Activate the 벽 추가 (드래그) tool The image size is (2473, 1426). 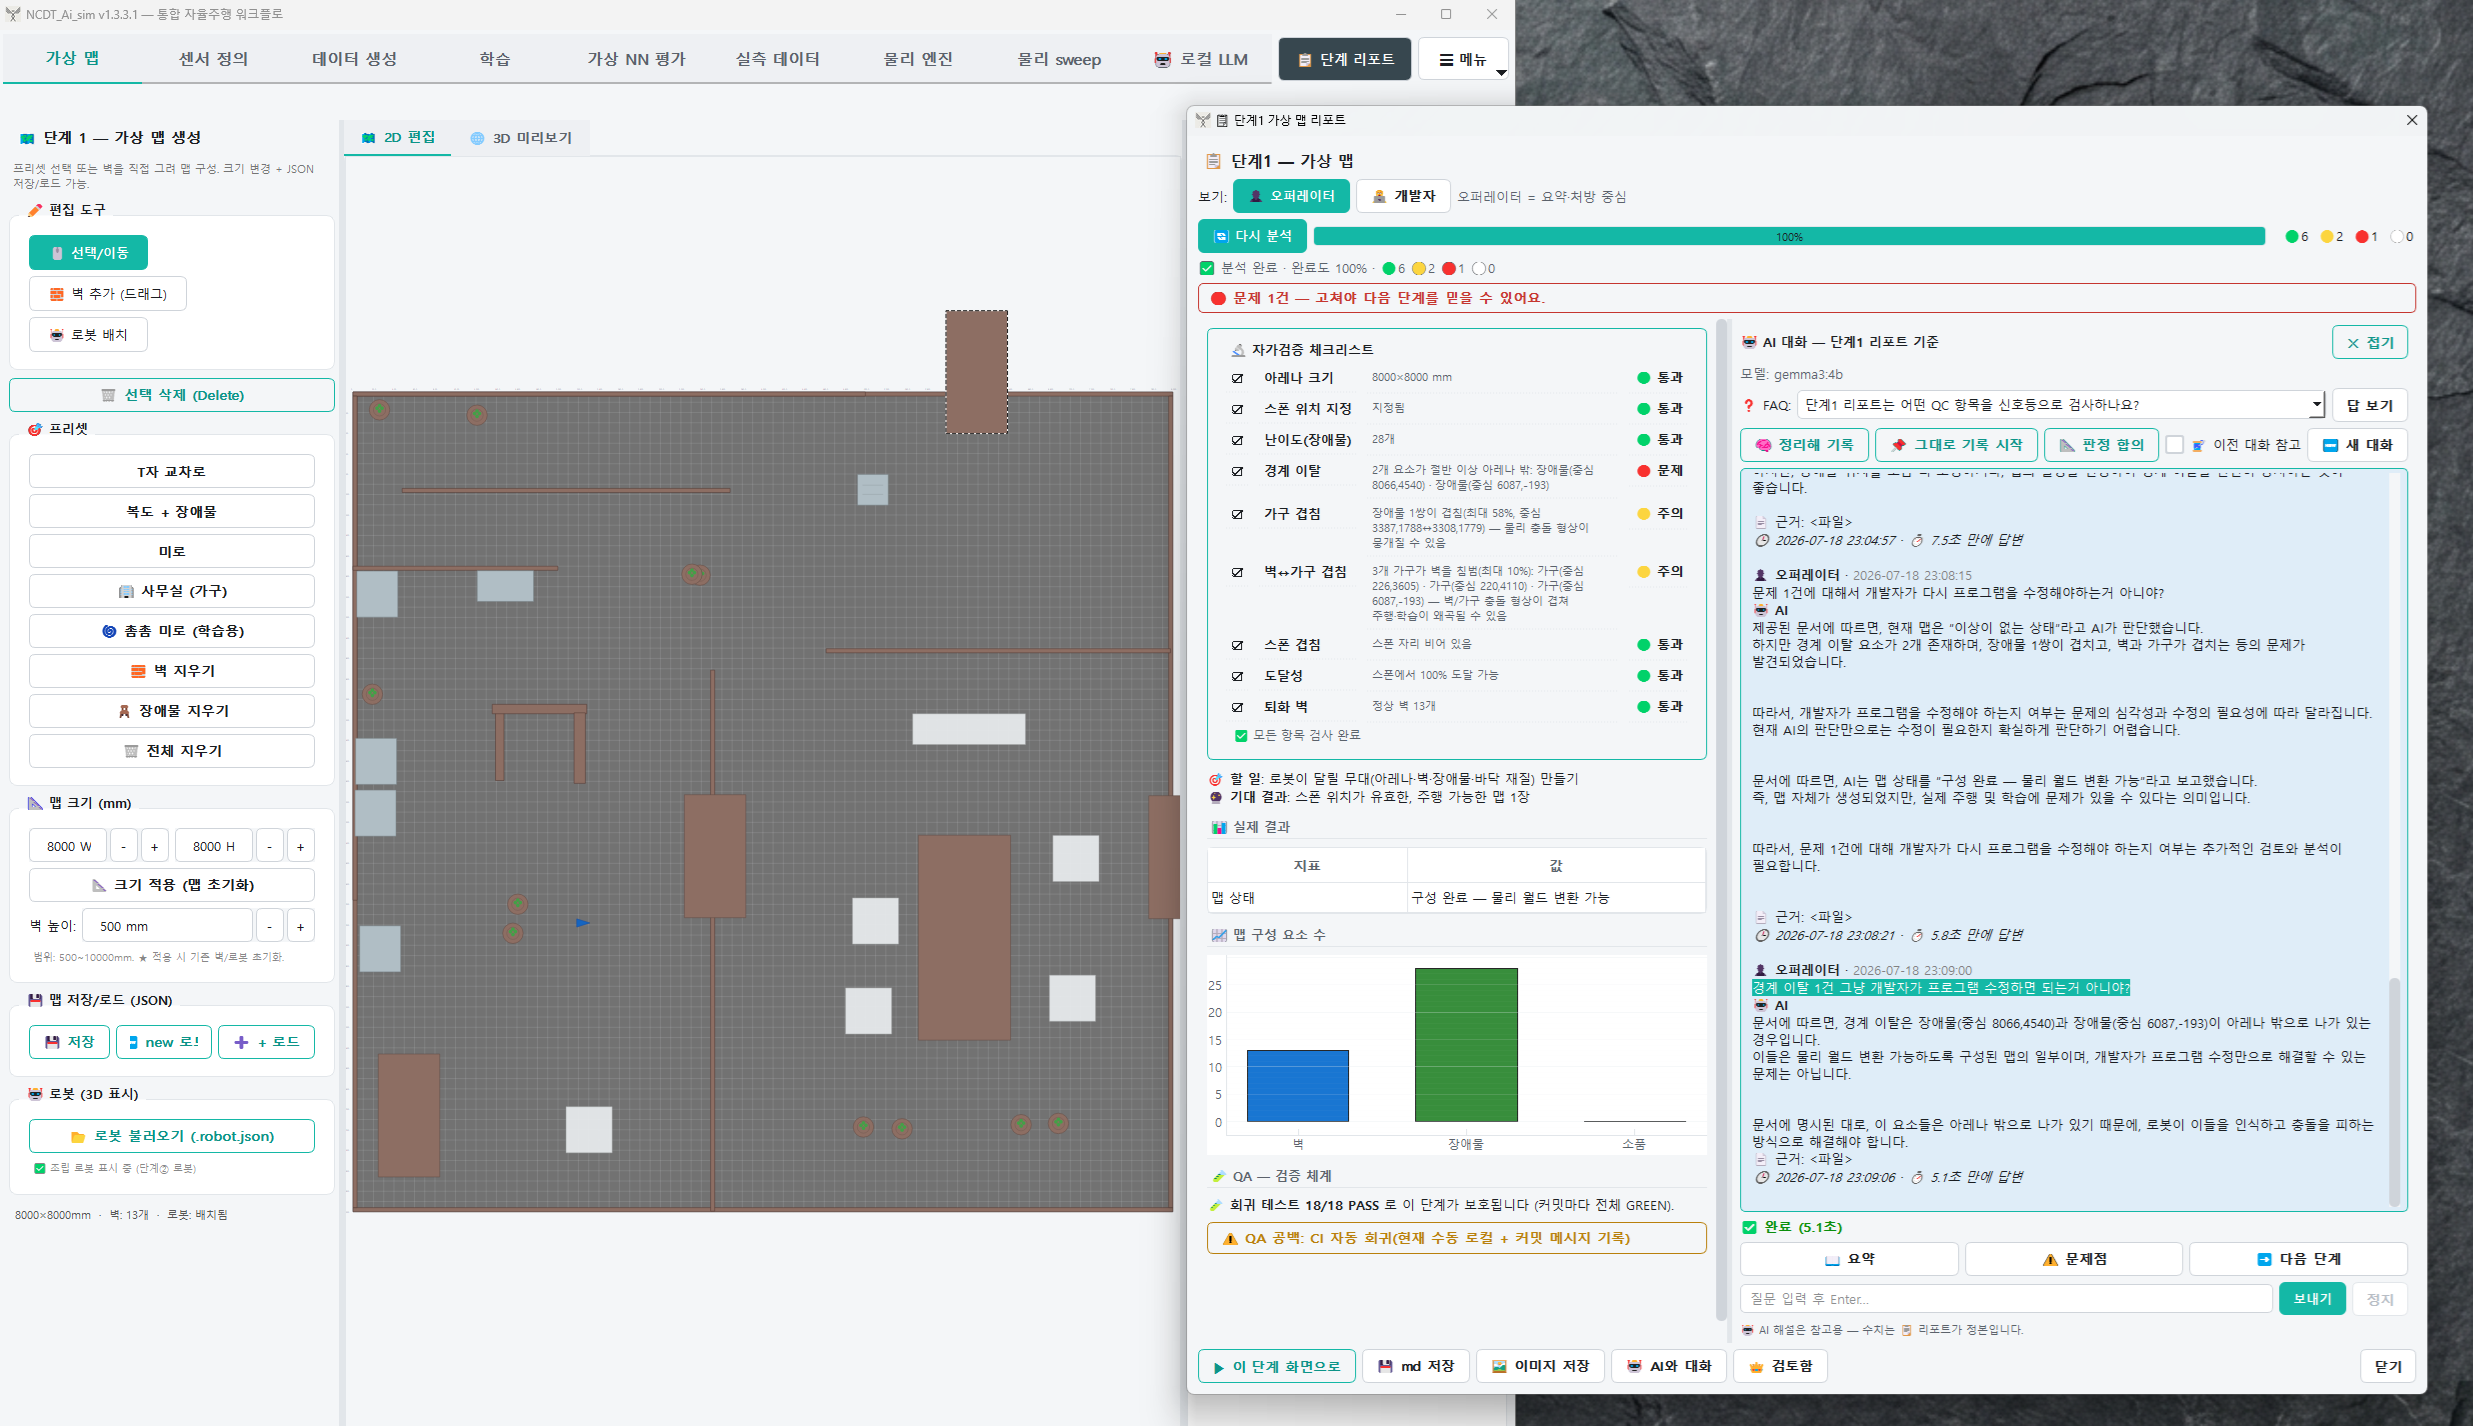point(108,294)
